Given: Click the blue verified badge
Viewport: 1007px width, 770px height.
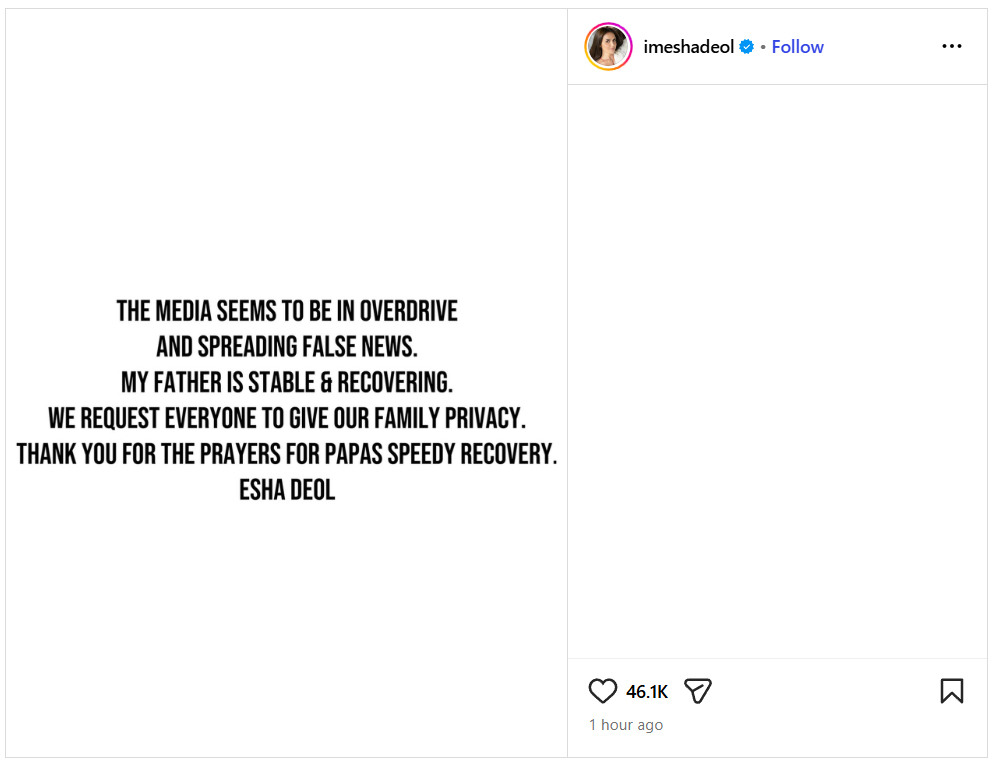Looking at the screenshot, I should click(747, 47).
